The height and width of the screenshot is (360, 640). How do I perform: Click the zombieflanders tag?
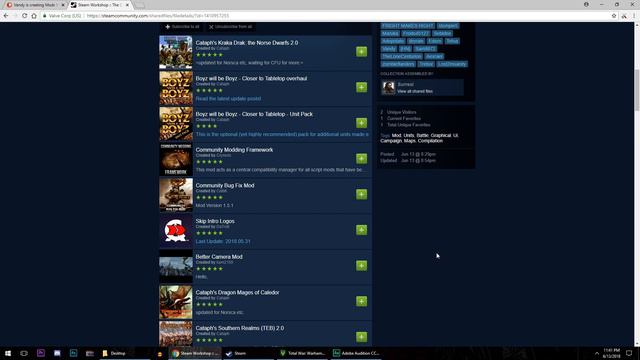tap(398, 64)
